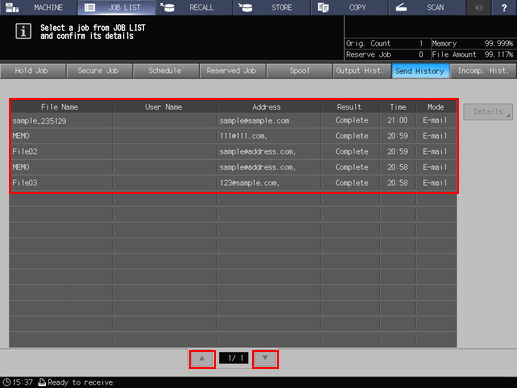Go to previous page with up arrow
This screenshot has height=388, width=517.
(202, 359)
